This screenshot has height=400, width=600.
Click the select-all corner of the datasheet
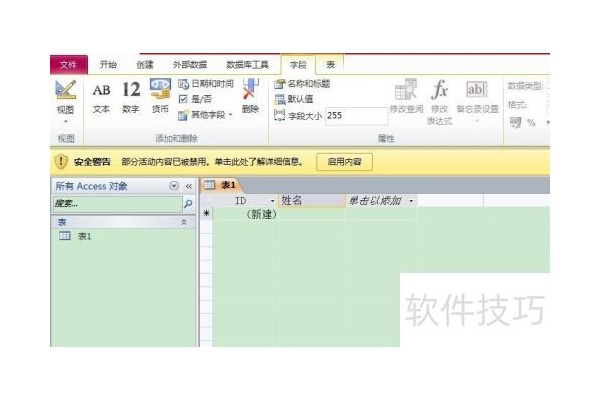(206, 200)
